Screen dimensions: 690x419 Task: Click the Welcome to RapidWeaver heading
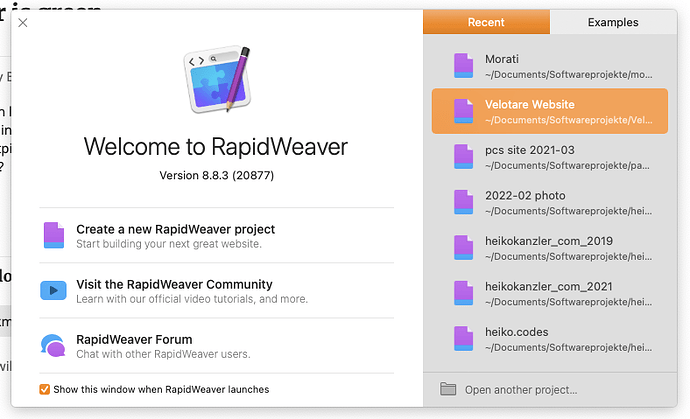(216, 147)
